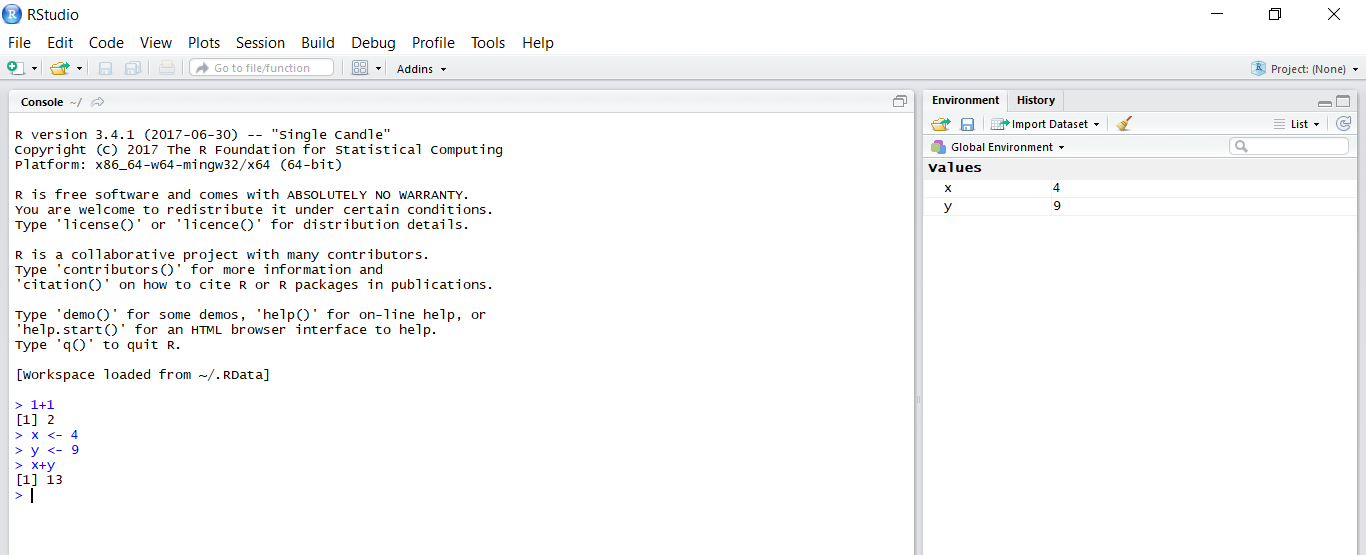Image resolution: width=1366 pixels, height=555 pixels.
Task: Click the Save All documents icon
Action: click(132, 68)
